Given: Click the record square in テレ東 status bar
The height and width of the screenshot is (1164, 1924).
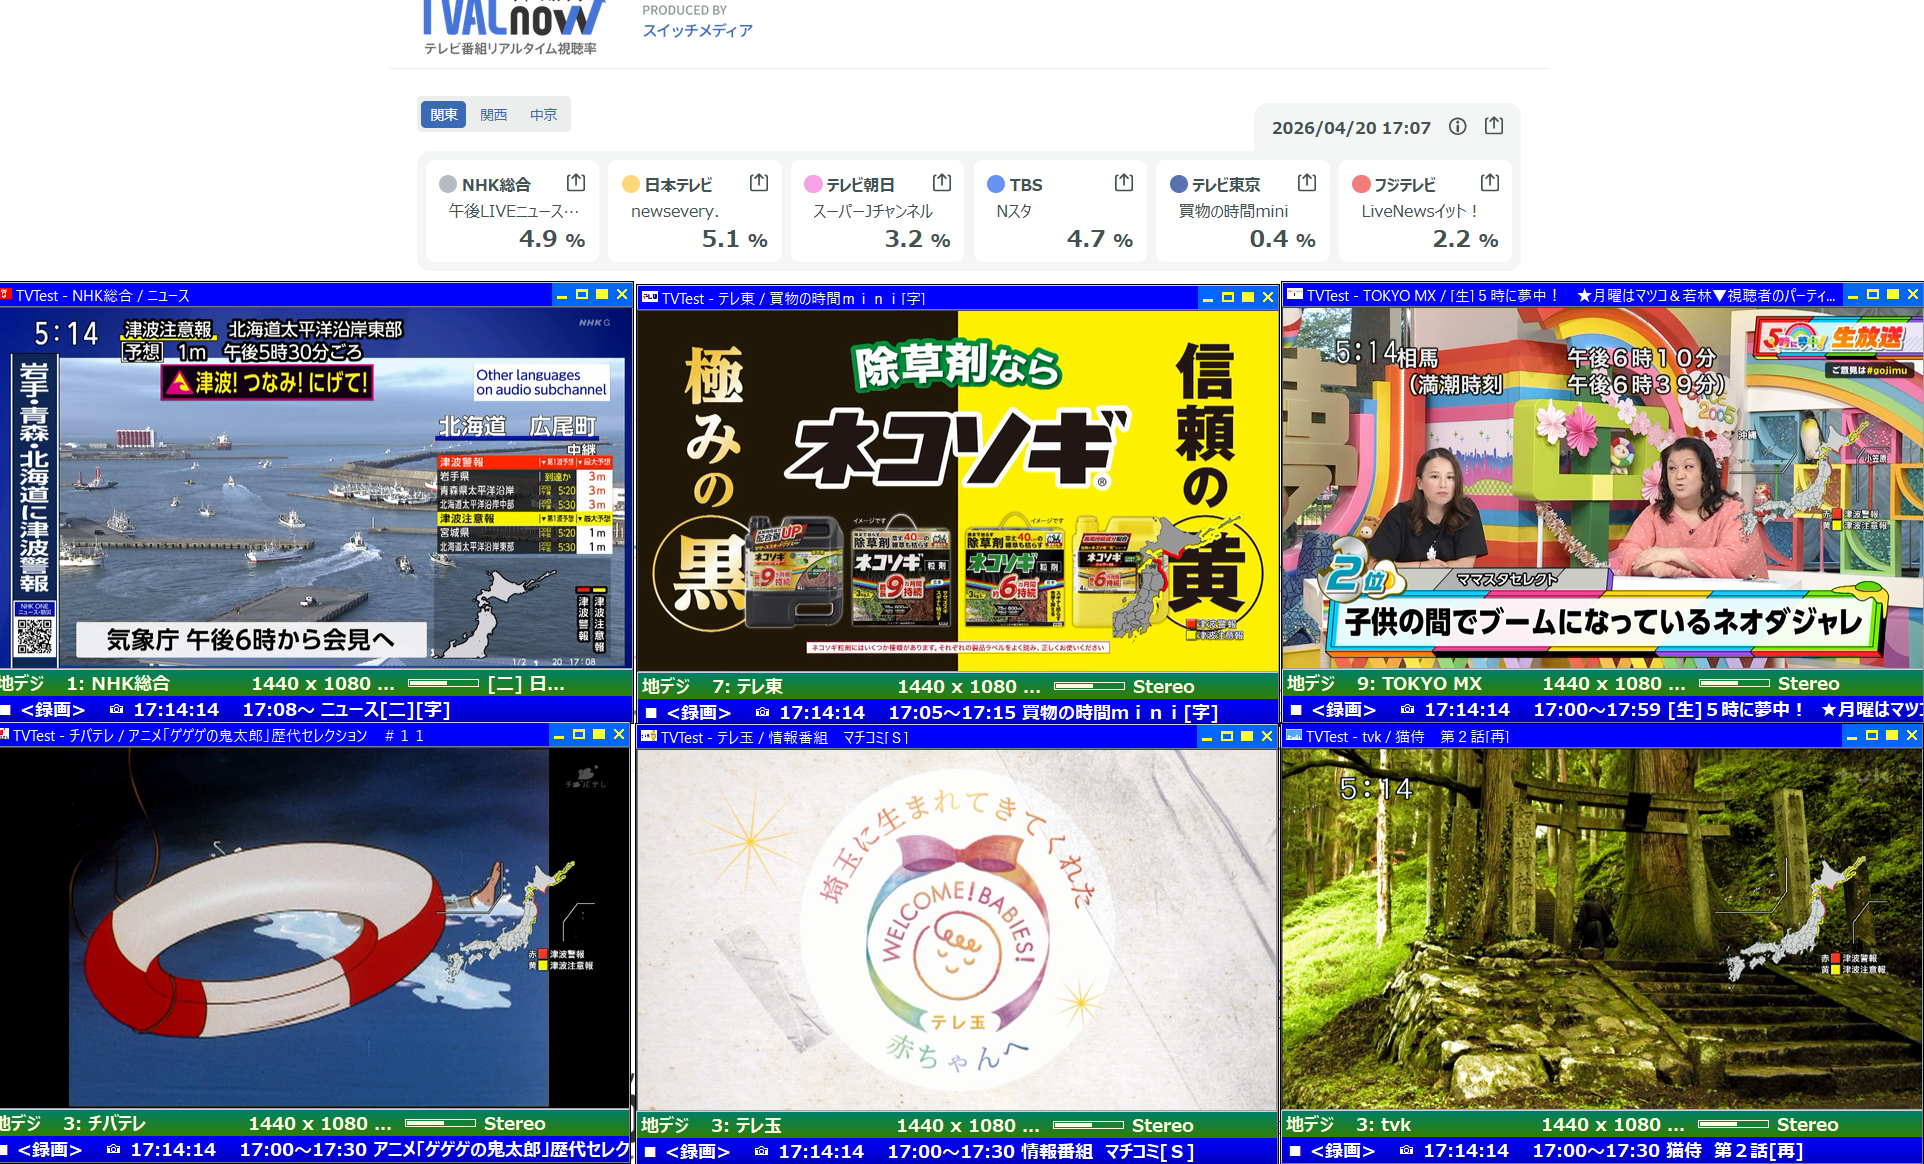Looking at the screenshot, I should [x=651, y=712].
